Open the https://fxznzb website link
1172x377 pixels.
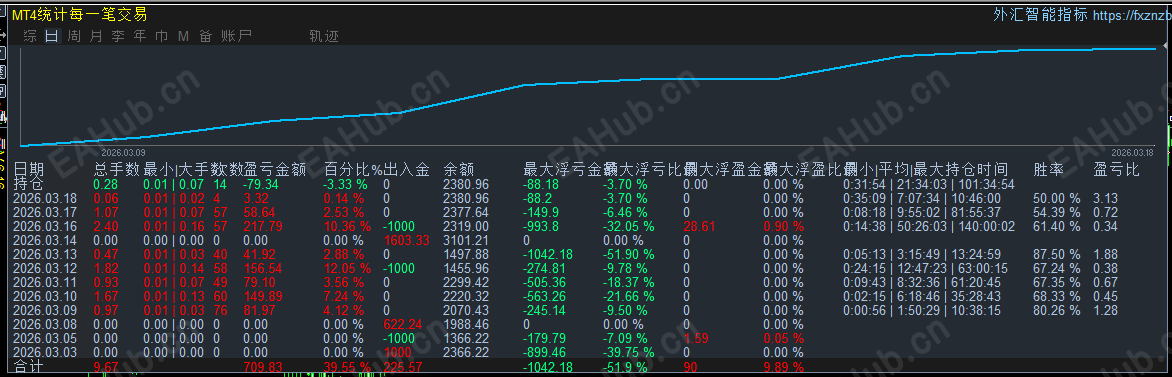pyautogui.click(x=1132, y=15)
